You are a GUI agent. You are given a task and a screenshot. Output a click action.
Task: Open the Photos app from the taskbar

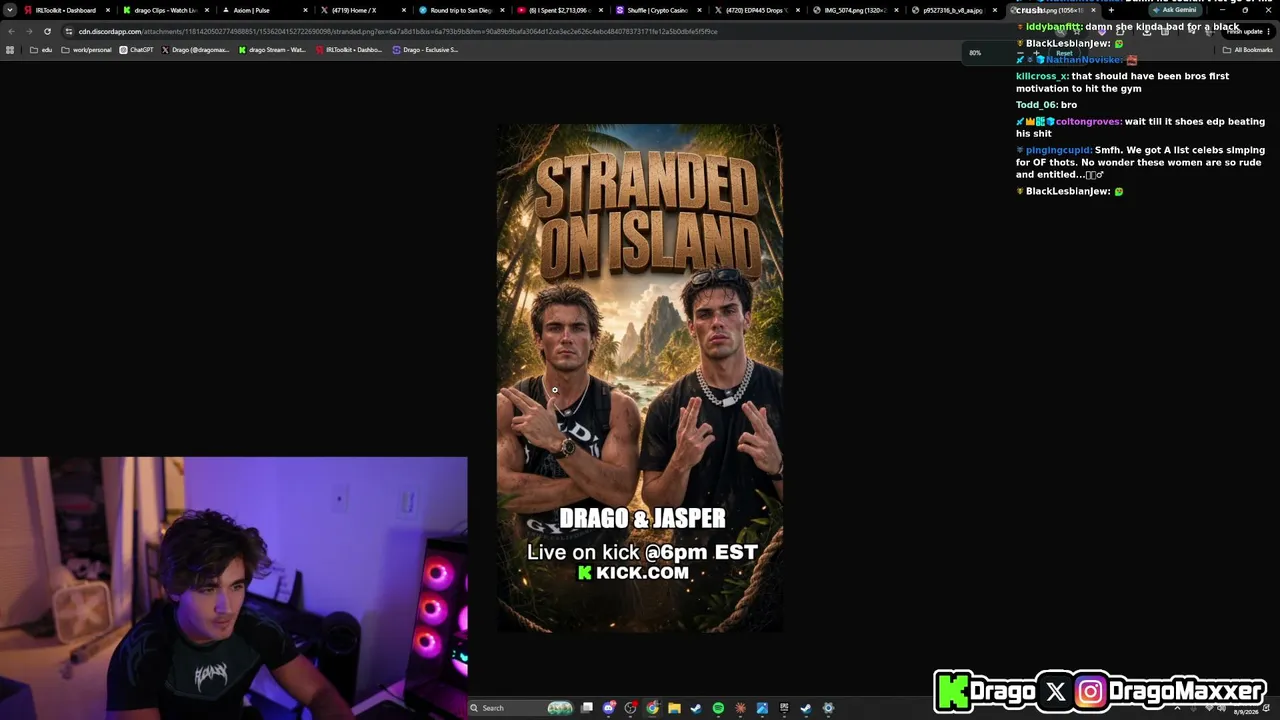pos(762,708)
